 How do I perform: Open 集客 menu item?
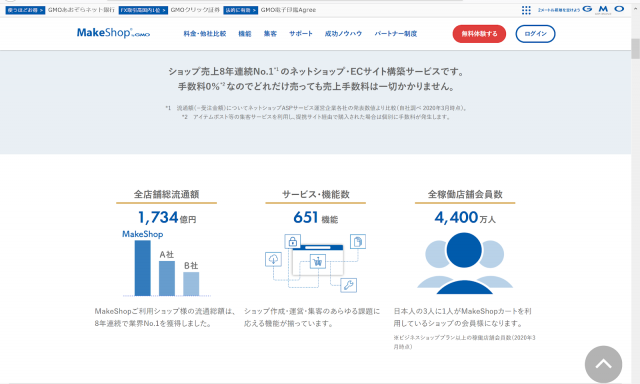tap(270, 34)
